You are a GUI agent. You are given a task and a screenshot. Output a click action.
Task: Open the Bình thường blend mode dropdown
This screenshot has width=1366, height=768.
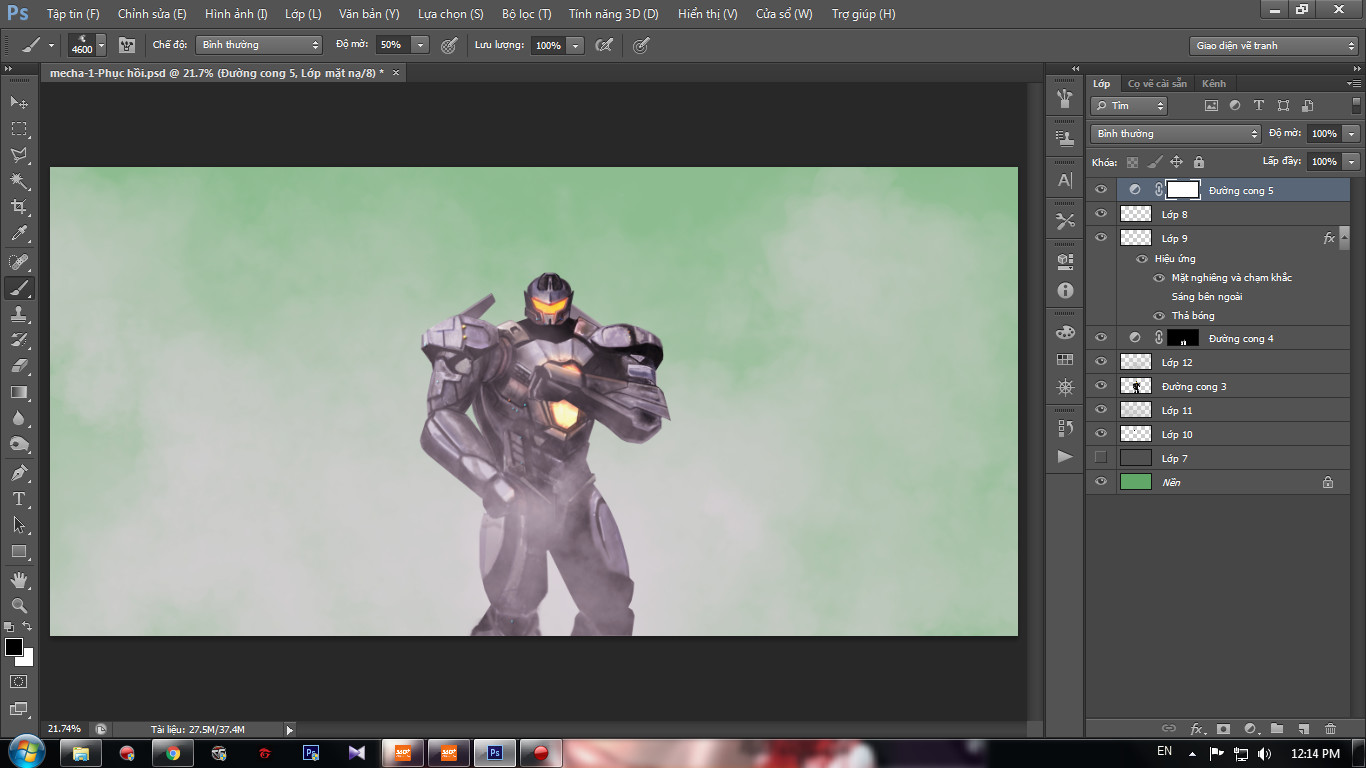[x=1175, y=133]
